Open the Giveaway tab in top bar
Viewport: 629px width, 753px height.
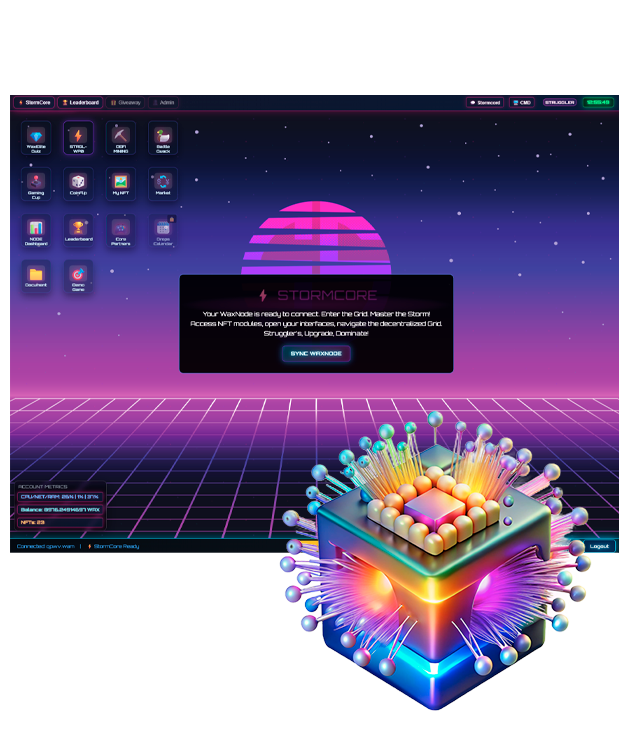(x=126, y=102)
